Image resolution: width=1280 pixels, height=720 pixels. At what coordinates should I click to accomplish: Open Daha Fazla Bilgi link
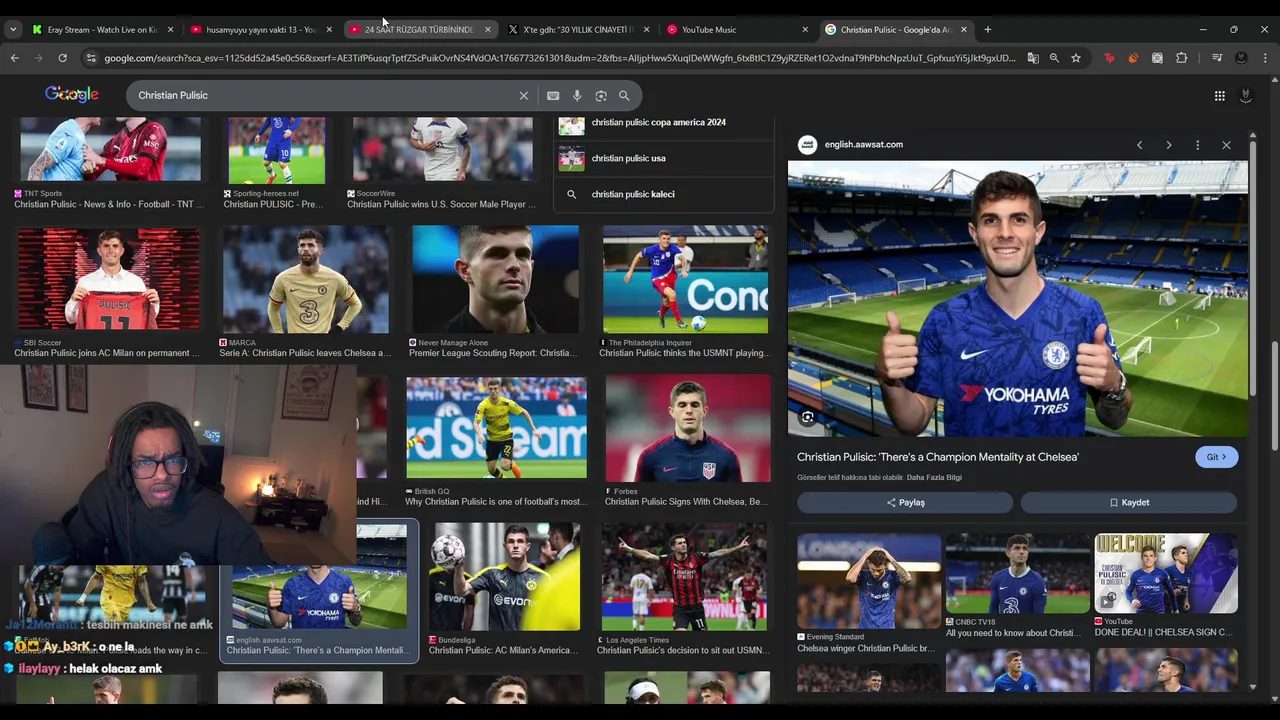(x=934, y=478)
